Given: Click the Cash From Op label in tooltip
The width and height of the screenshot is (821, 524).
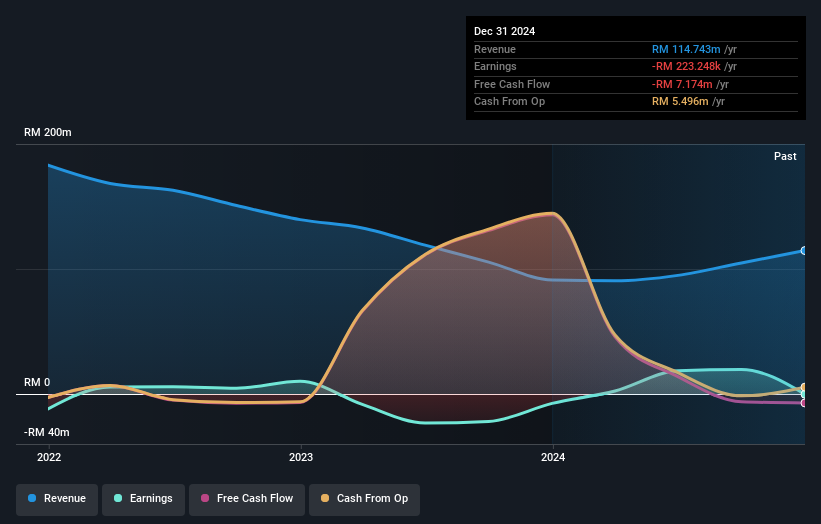Looking at the screenshot, I should 509,102.
